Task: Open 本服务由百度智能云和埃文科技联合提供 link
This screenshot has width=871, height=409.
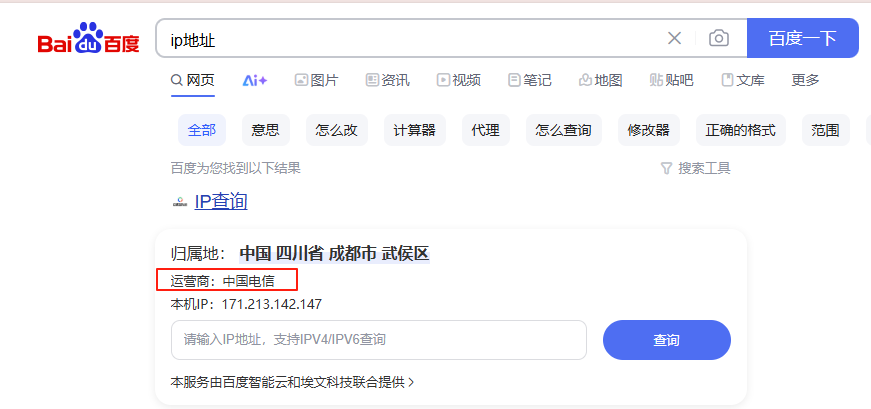Action: tap(292, 382)
